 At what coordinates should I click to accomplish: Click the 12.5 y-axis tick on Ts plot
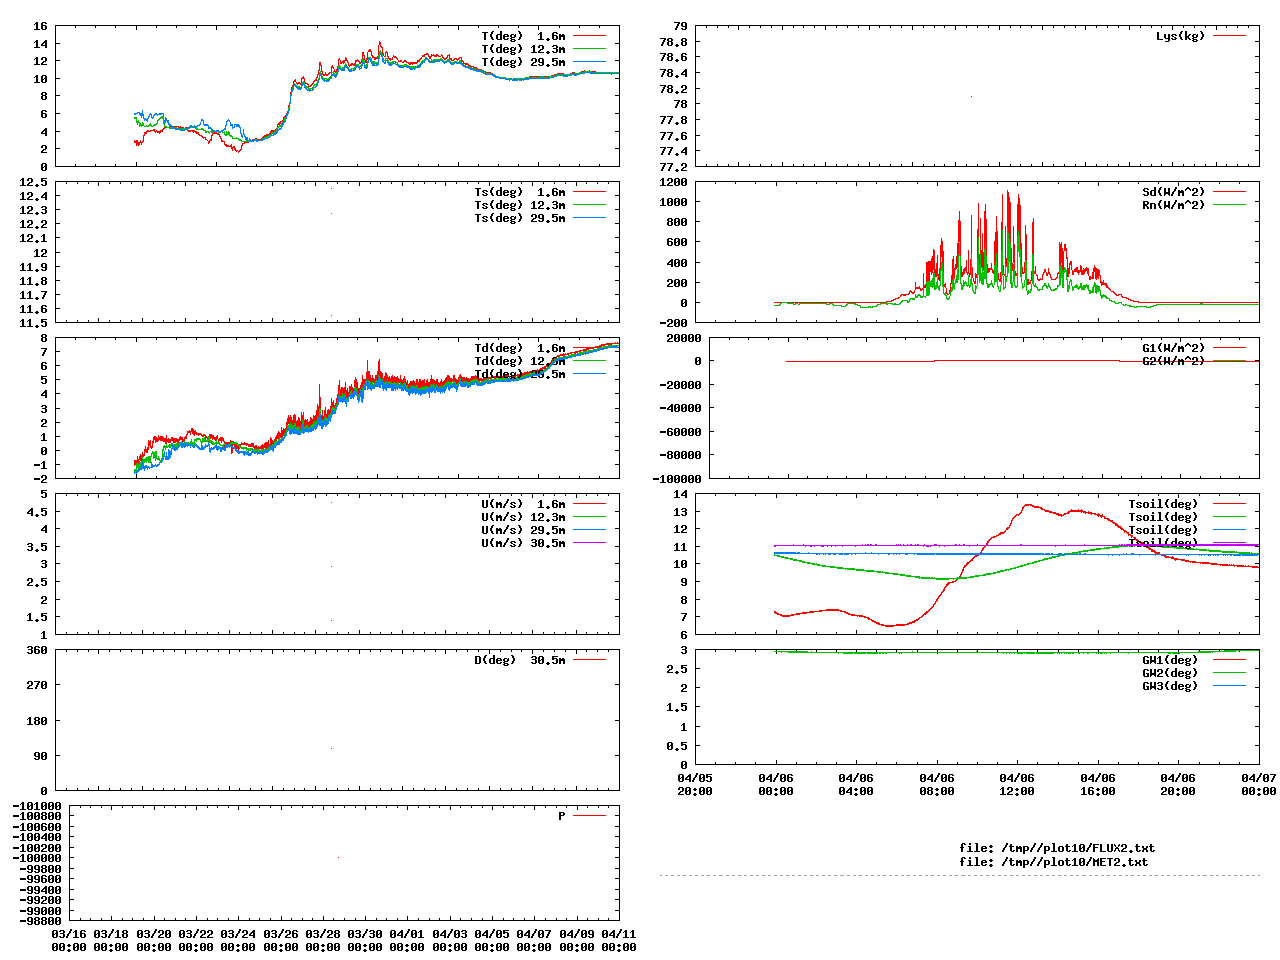pyautogui.click(x=33, y=182)
